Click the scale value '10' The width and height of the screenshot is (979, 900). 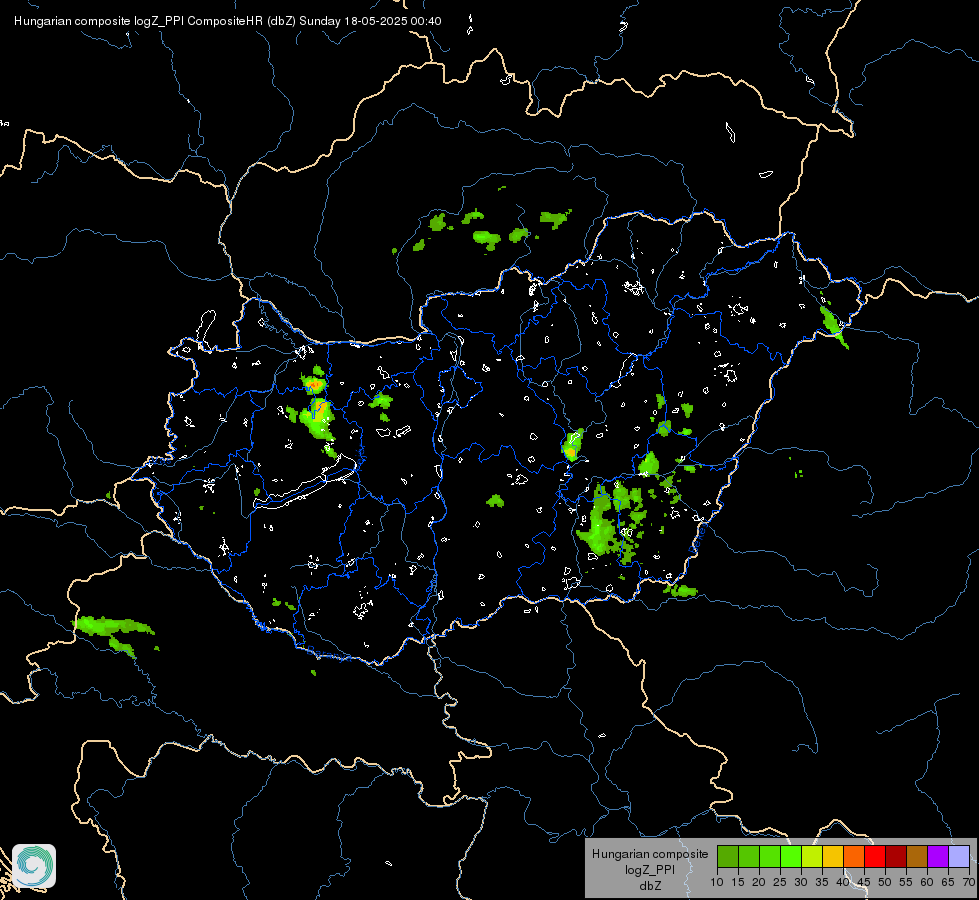coord(717,883)
